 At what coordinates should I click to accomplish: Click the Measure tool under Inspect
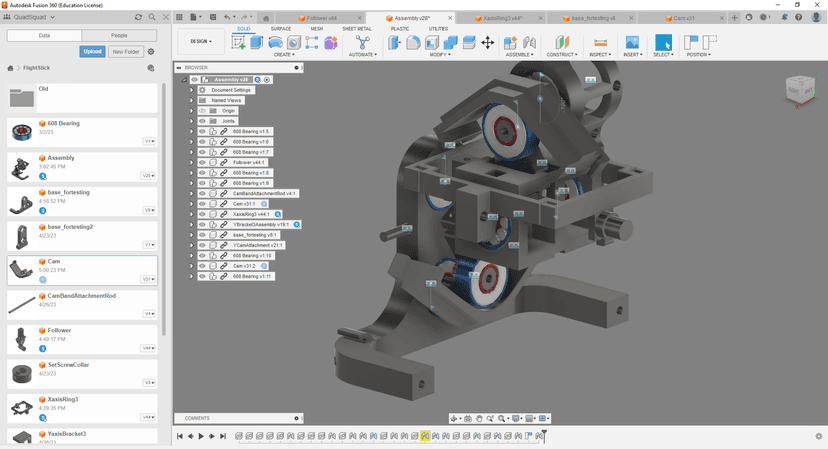pyautogui.click(x=600, y=43)
